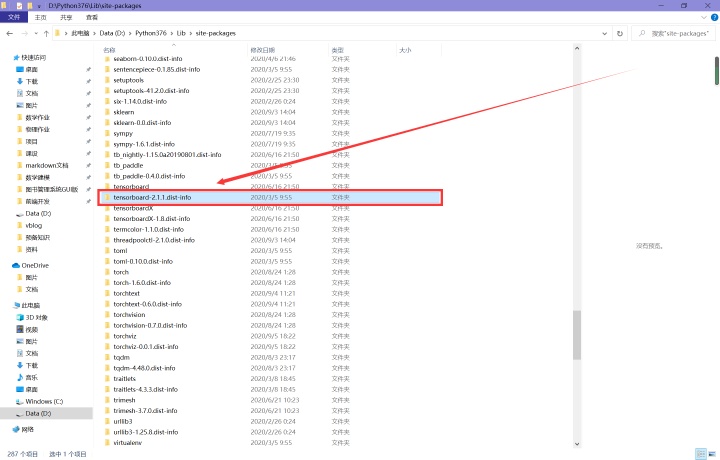
Task: Select the sklearn folder row
Action: point(270,112)
